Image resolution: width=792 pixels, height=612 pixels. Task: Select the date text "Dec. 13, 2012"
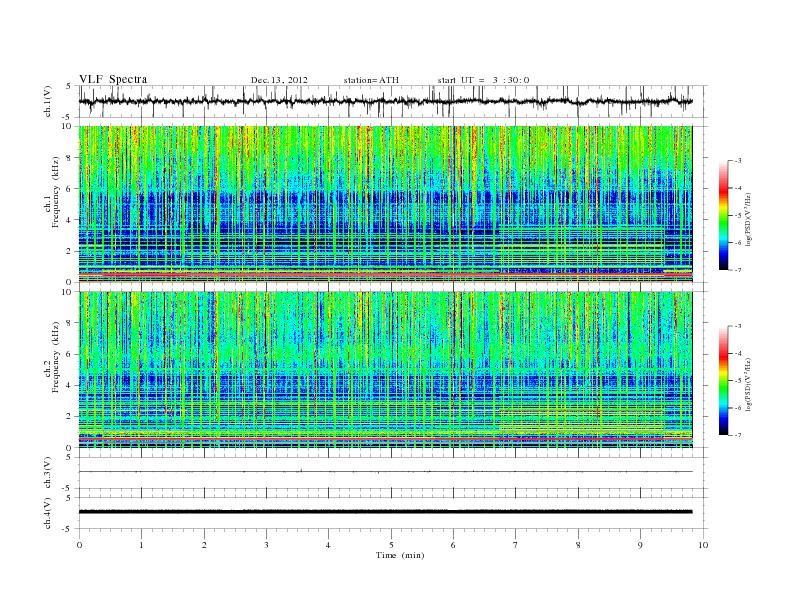coord(279,80)
